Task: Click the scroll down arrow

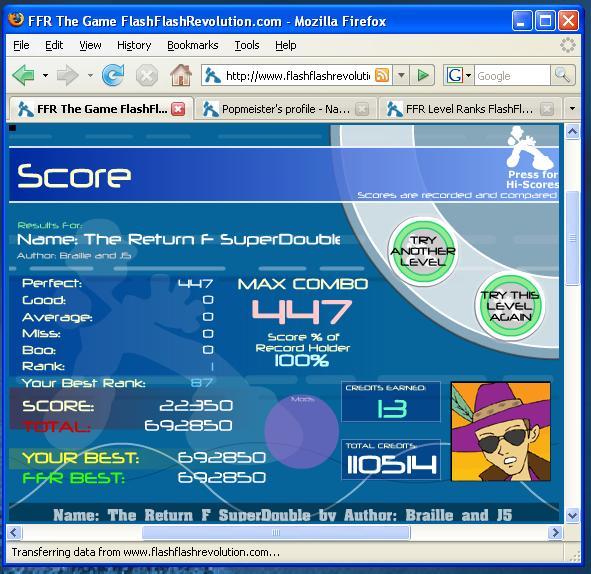Action: click(x=573, y=514)
